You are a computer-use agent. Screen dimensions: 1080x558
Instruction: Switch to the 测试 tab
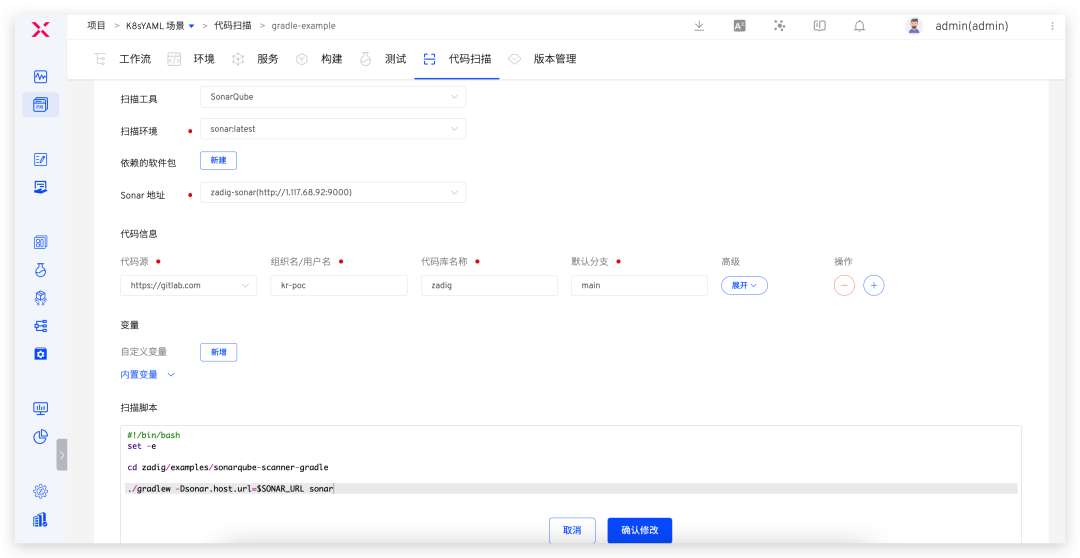pos(383,59)
